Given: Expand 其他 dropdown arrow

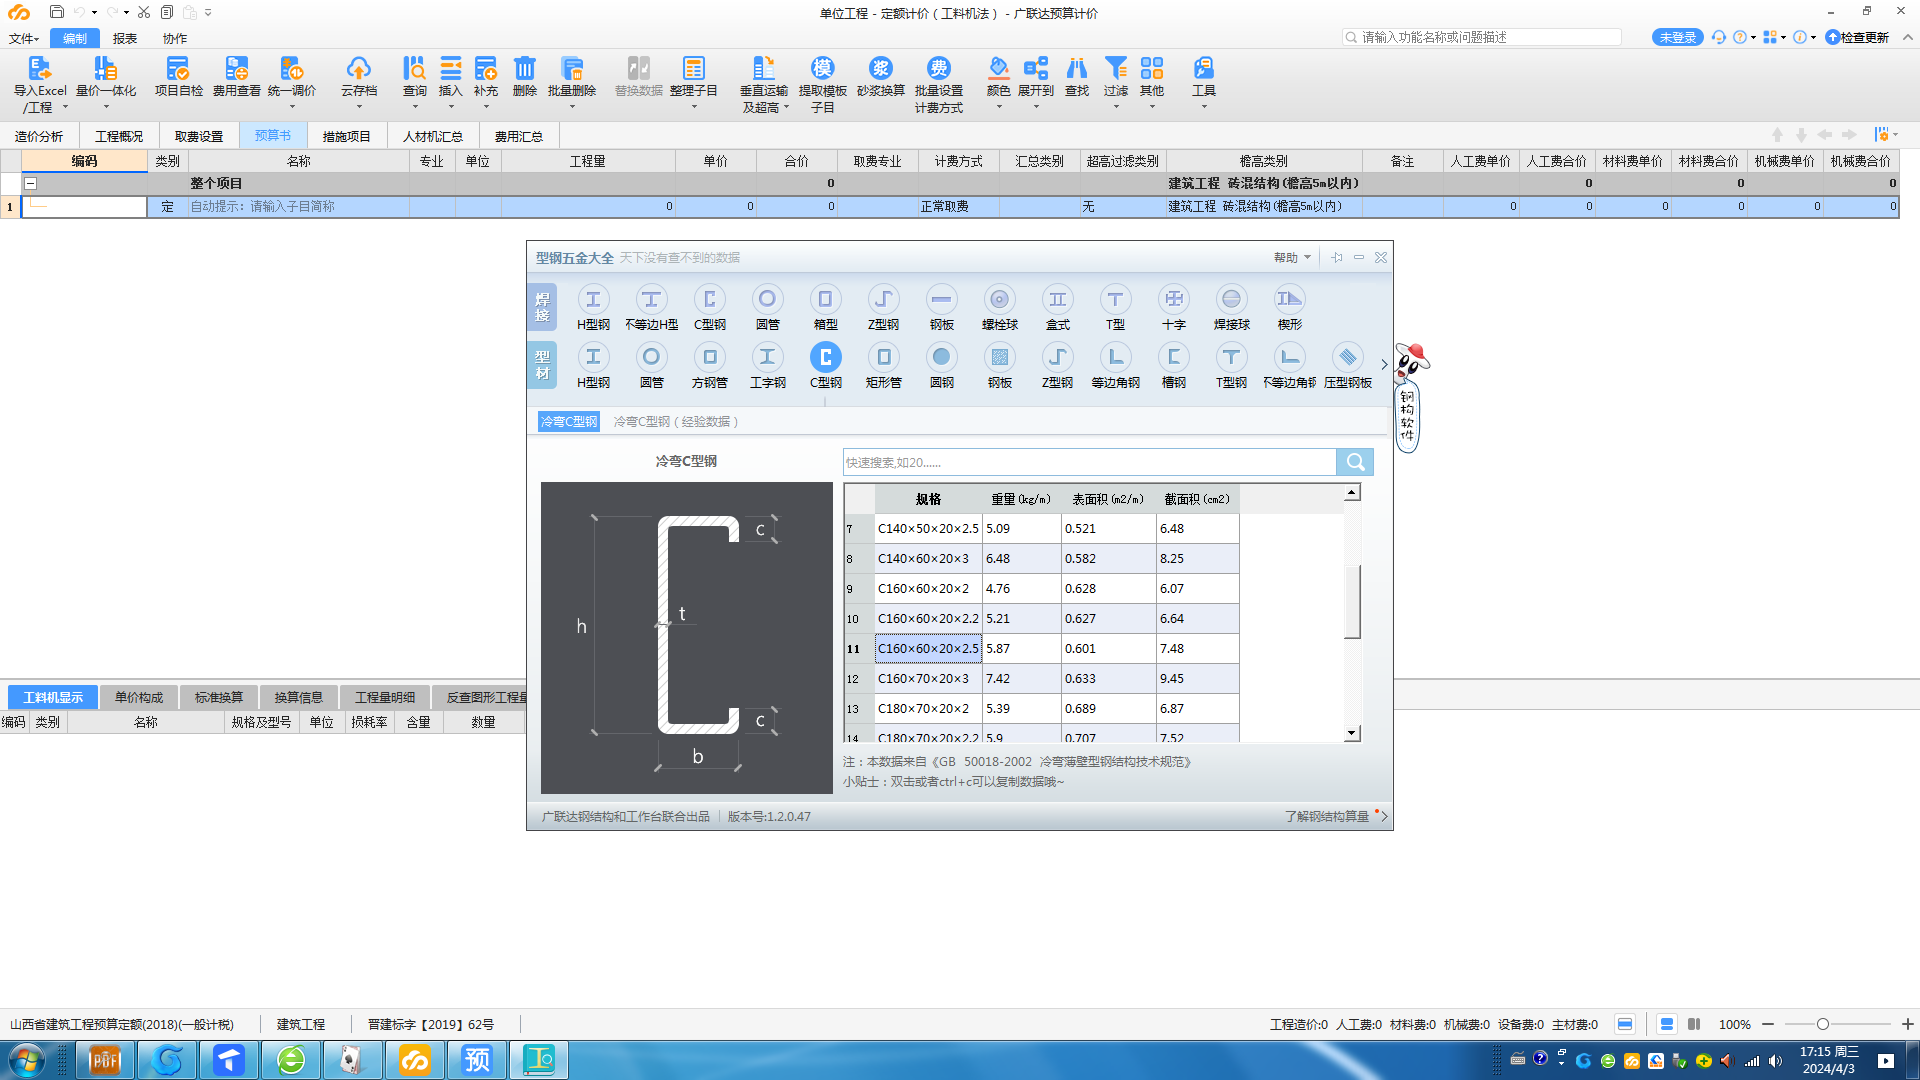Looking at the screenshot, I should (1152, 107).
